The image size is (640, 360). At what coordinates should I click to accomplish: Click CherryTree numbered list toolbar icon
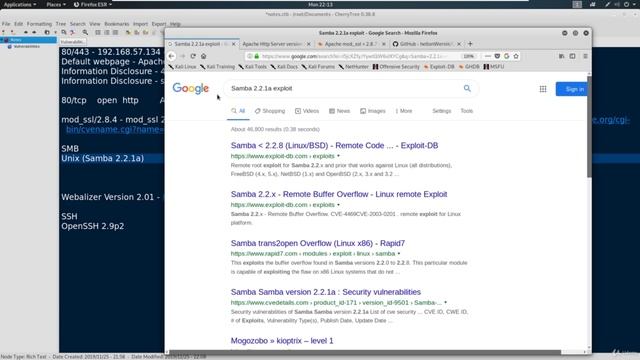pos(107,32)
